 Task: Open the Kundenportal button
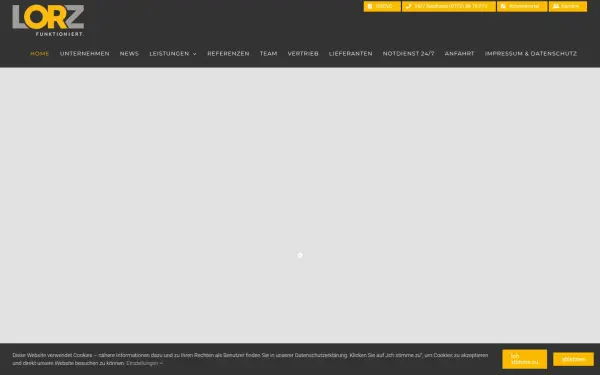pos(522,7)
